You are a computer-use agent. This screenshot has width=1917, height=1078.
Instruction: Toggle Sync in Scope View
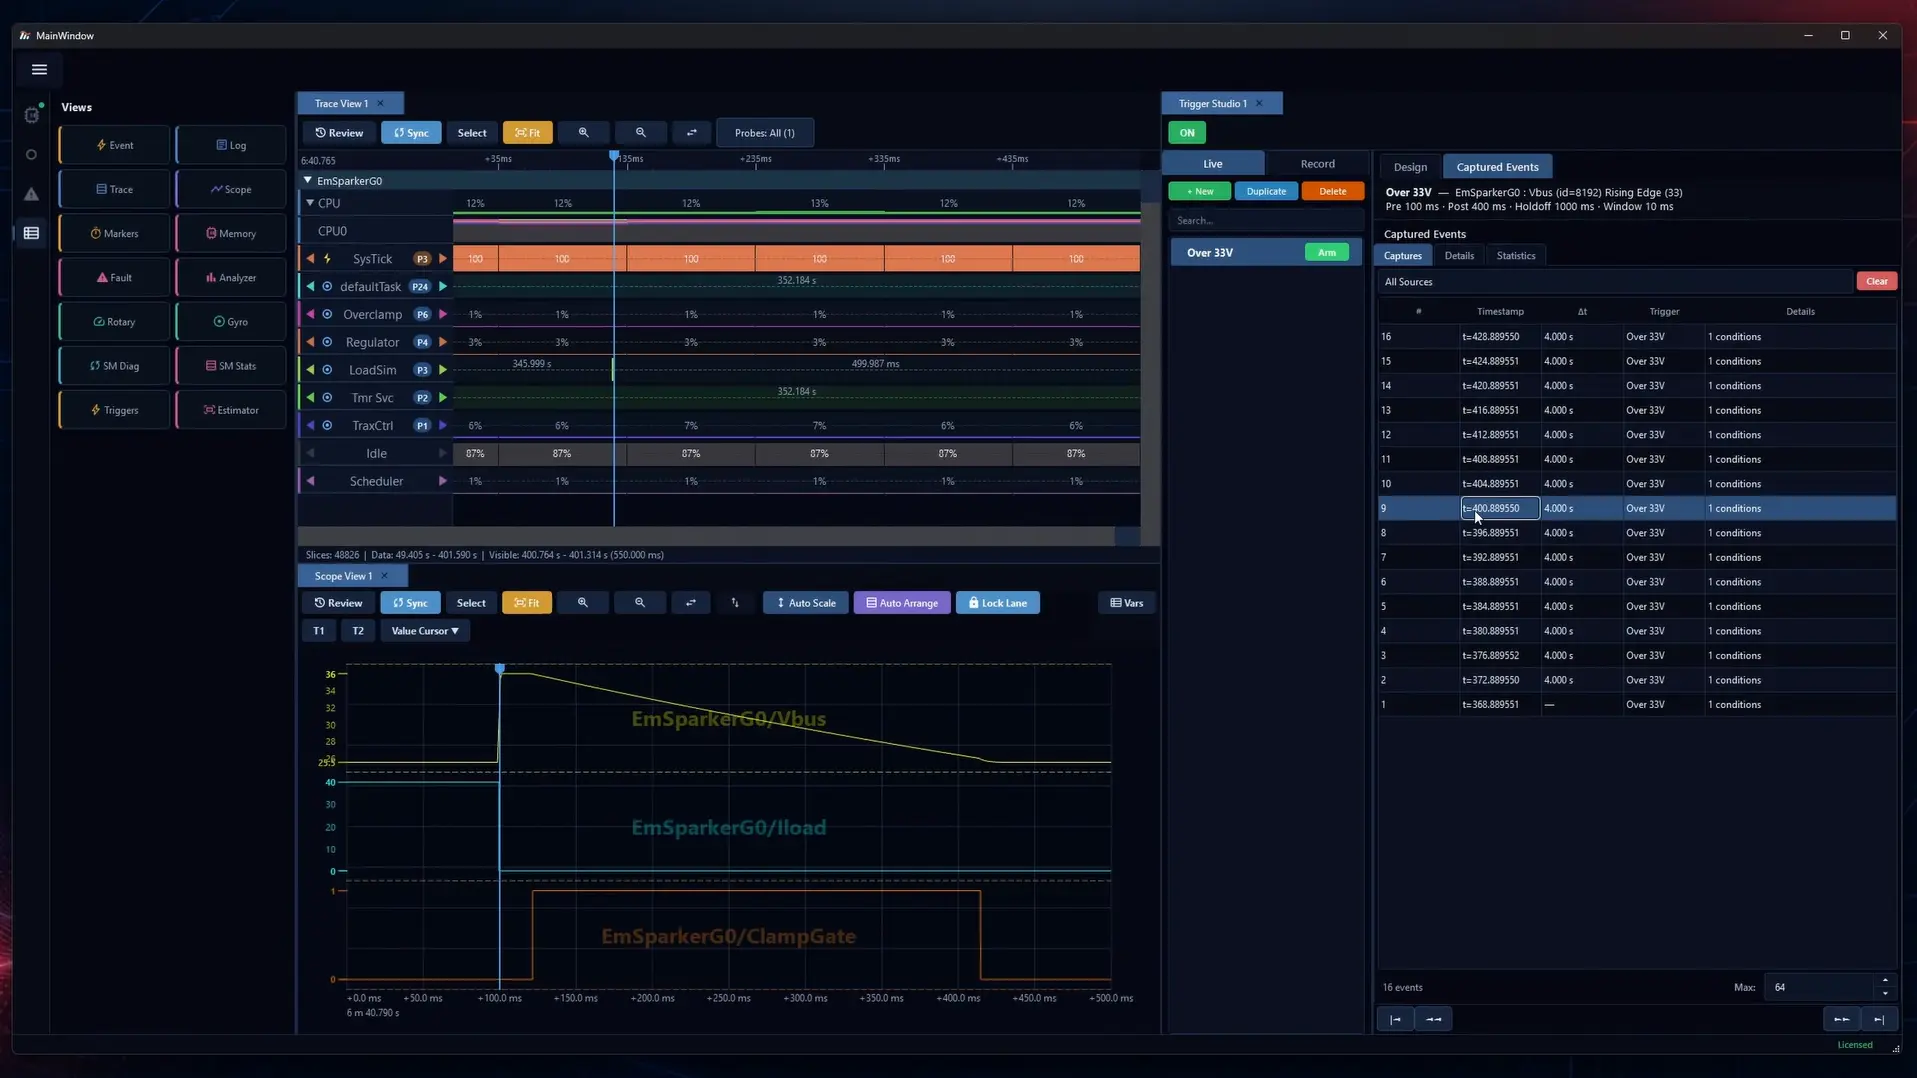click(x=410, y=603)
